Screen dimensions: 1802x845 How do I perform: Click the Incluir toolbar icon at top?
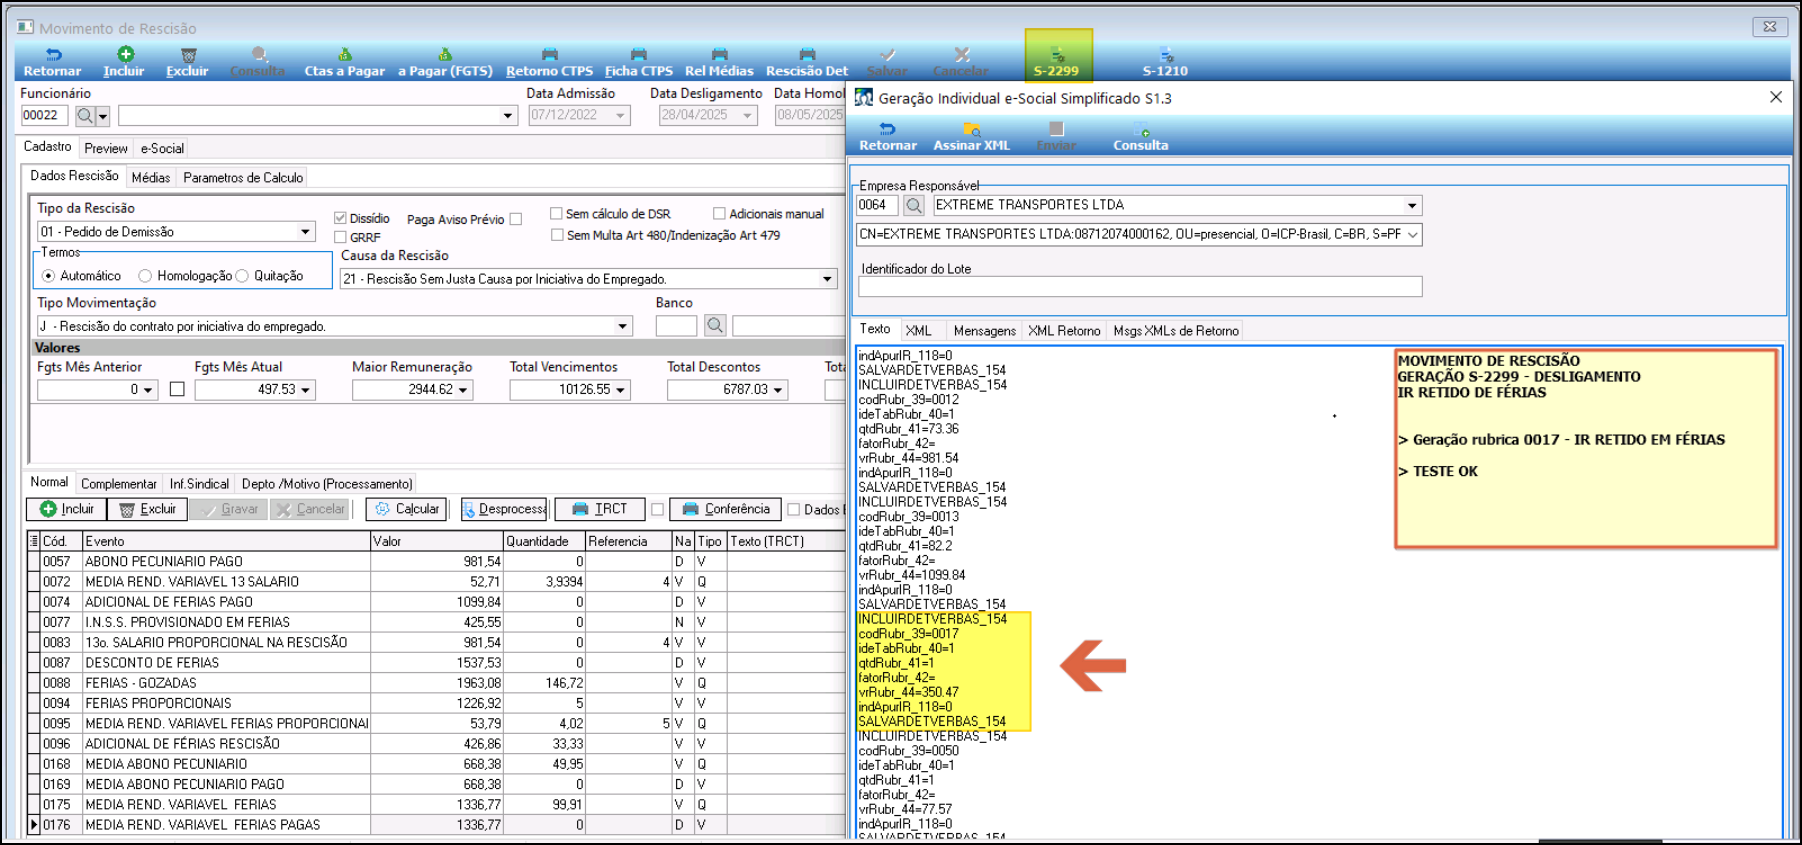click(124, 62)
